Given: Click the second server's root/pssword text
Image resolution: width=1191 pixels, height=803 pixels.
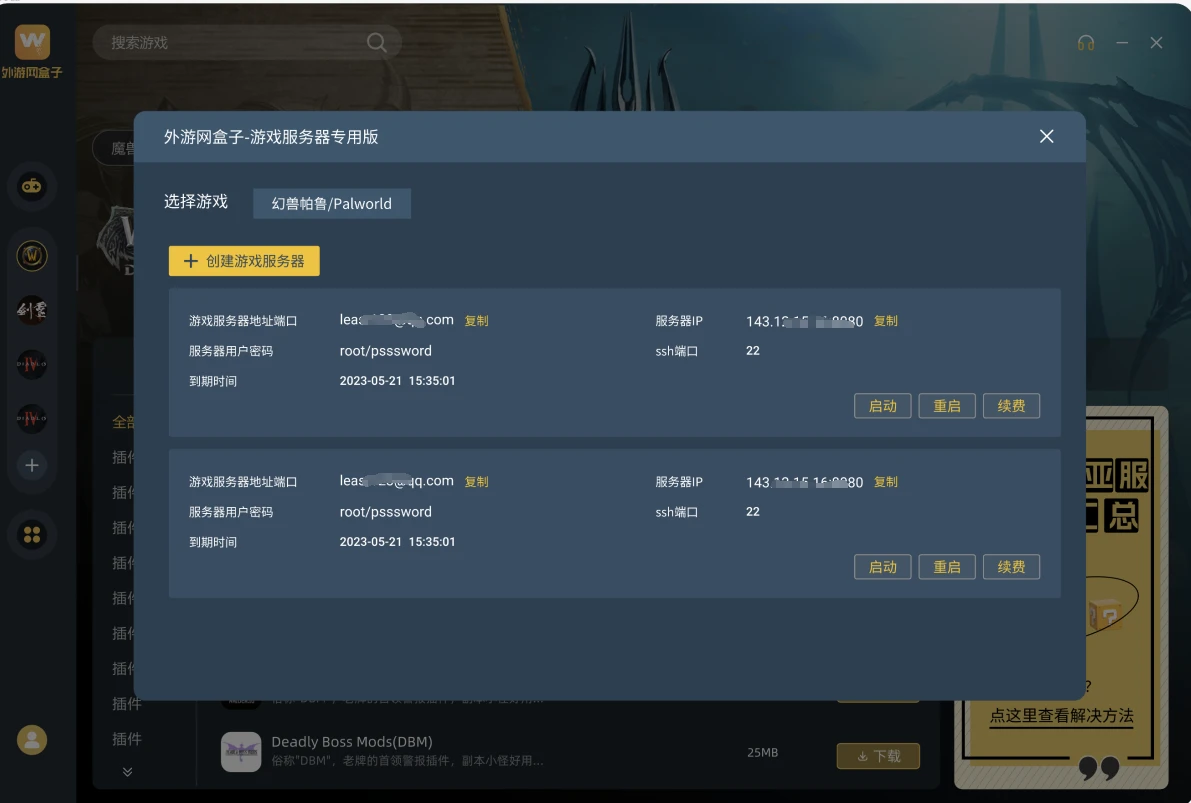Looking at the screenshot, I should pyautogui.click(x=385, y=512).
